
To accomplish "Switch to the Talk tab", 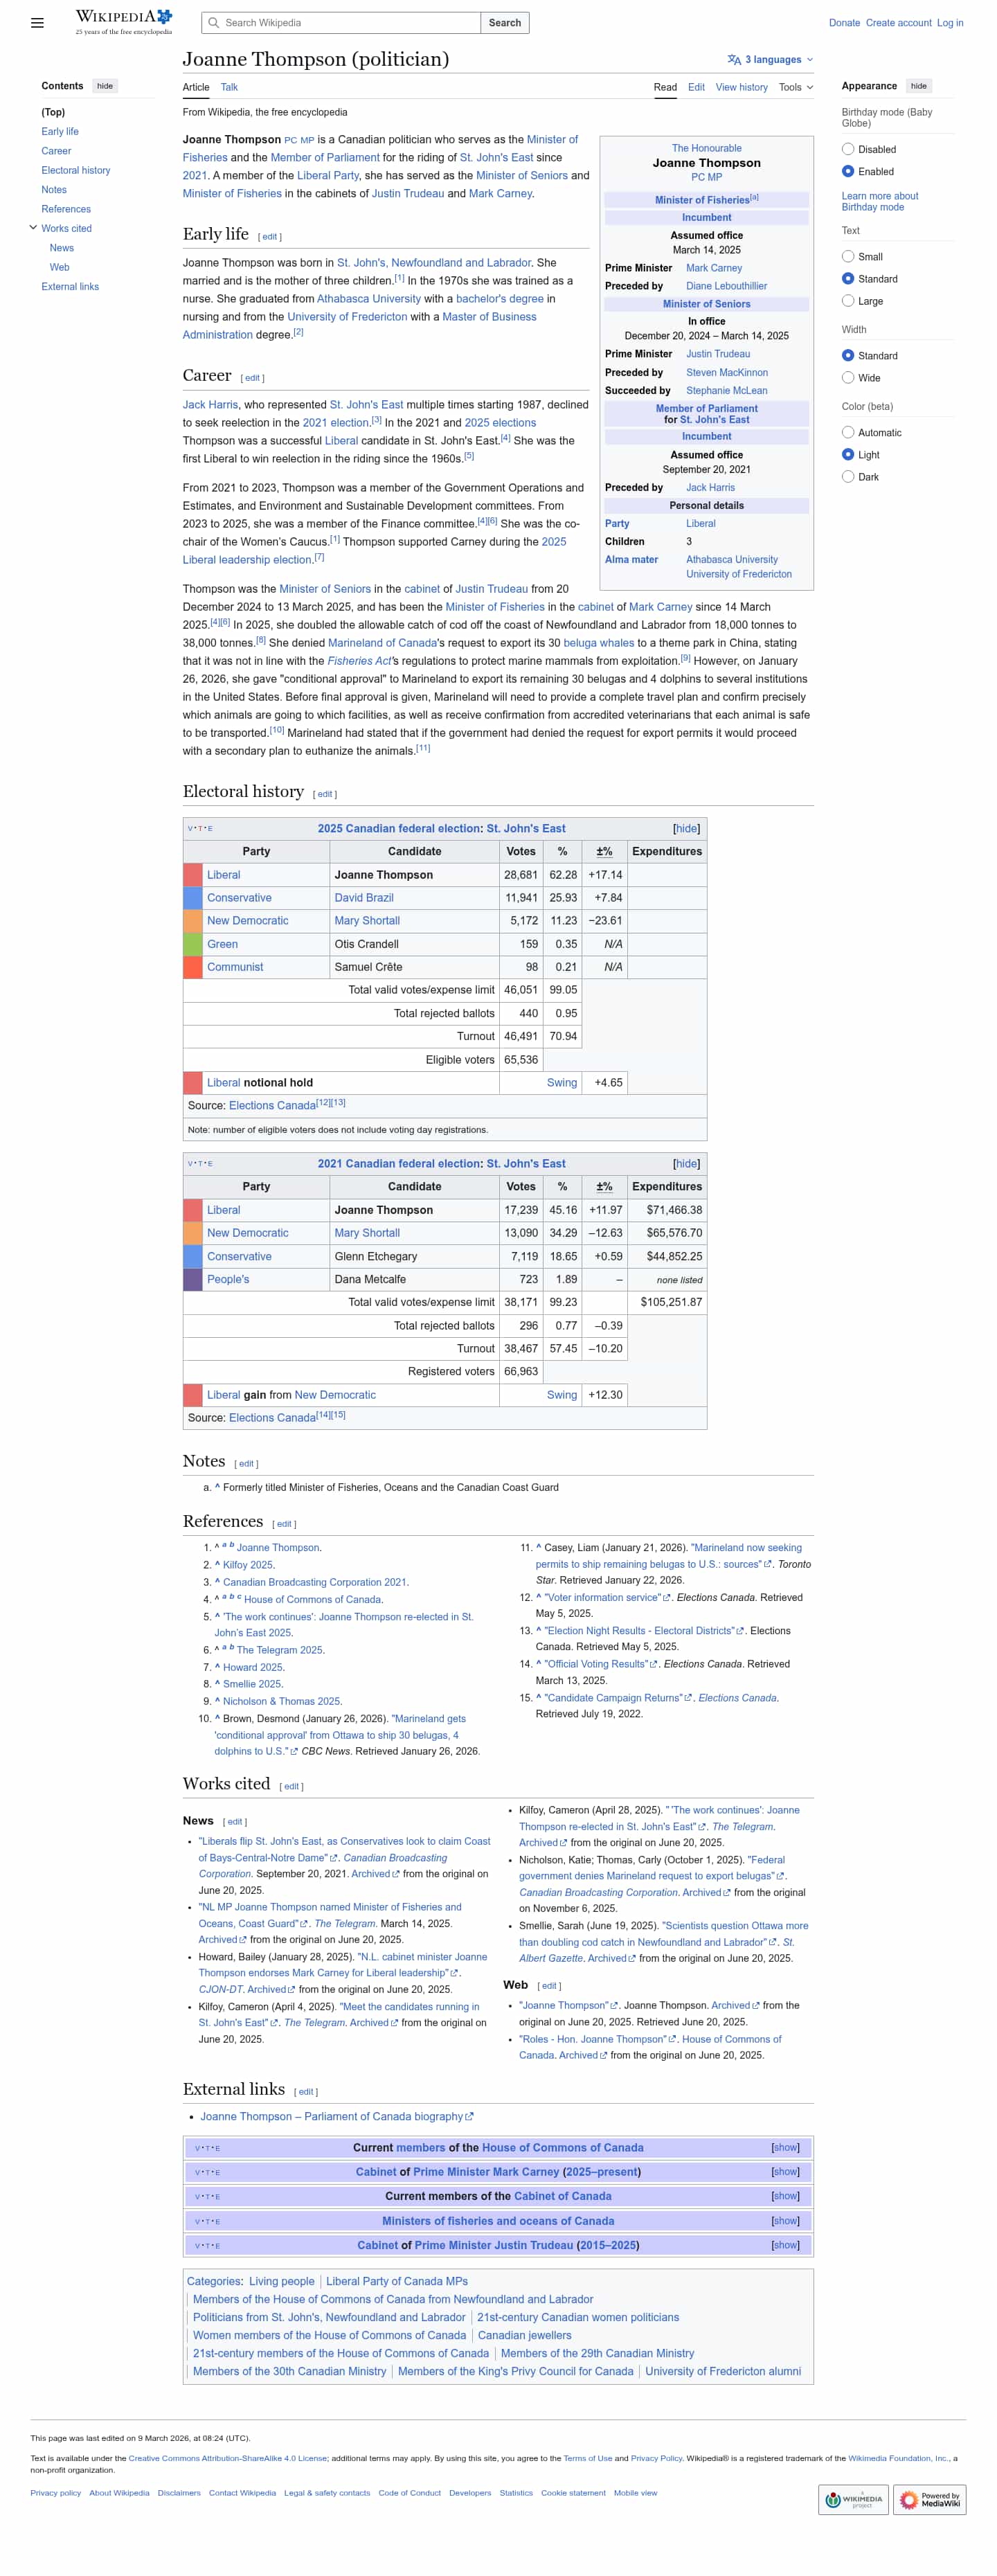I will pos(229,88).
